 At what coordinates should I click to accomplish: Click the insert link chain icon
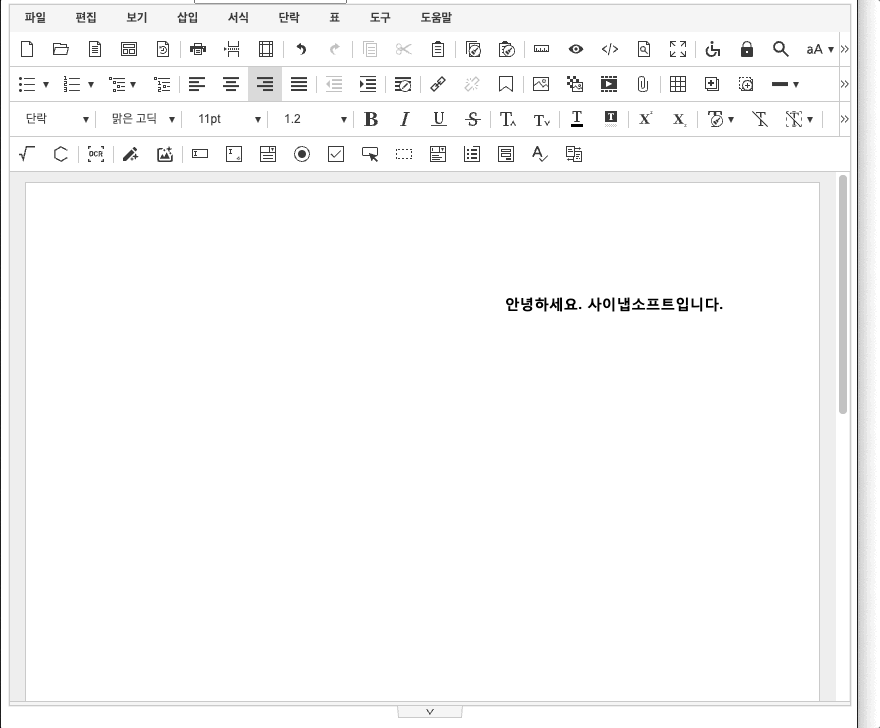point(437,84)
